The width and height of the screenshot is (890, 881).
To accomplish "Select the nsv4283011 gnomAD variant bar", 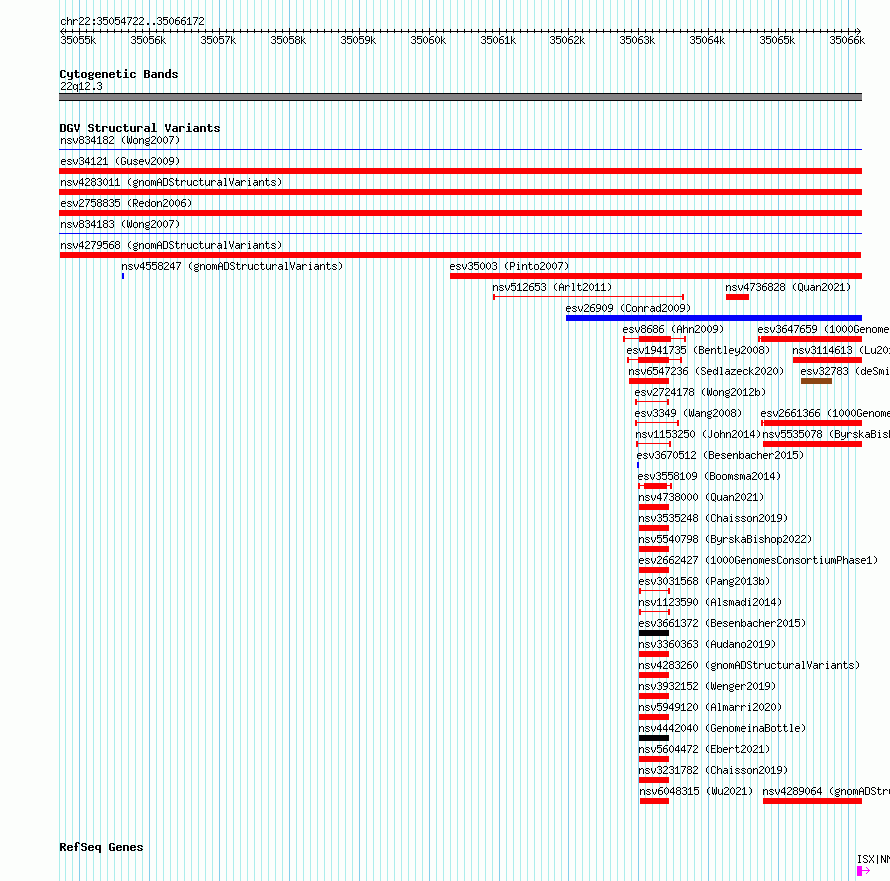I will 460,192.
